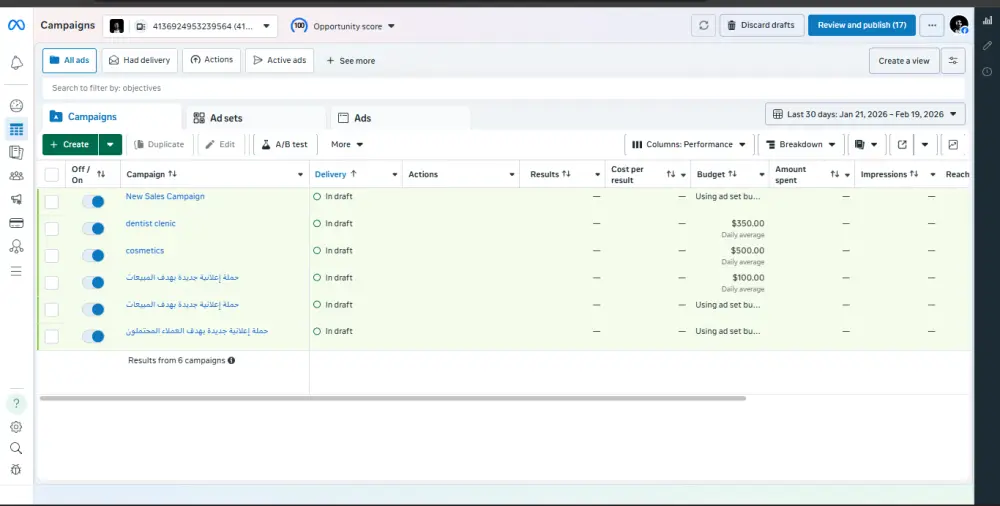Open notifications bell in sidebar
The image size is (1000, 506).
[17, 63]
